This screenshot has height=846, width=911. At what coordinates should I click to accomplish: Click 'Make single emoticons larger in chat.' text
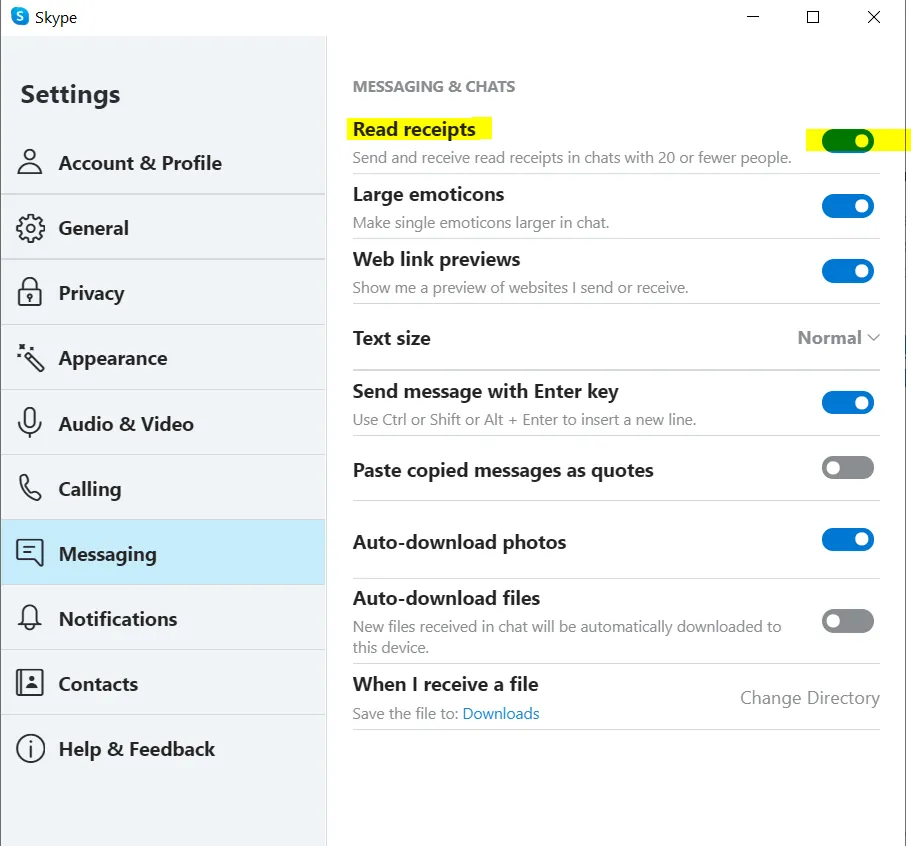pyautogui.click(x=481, y=223)
